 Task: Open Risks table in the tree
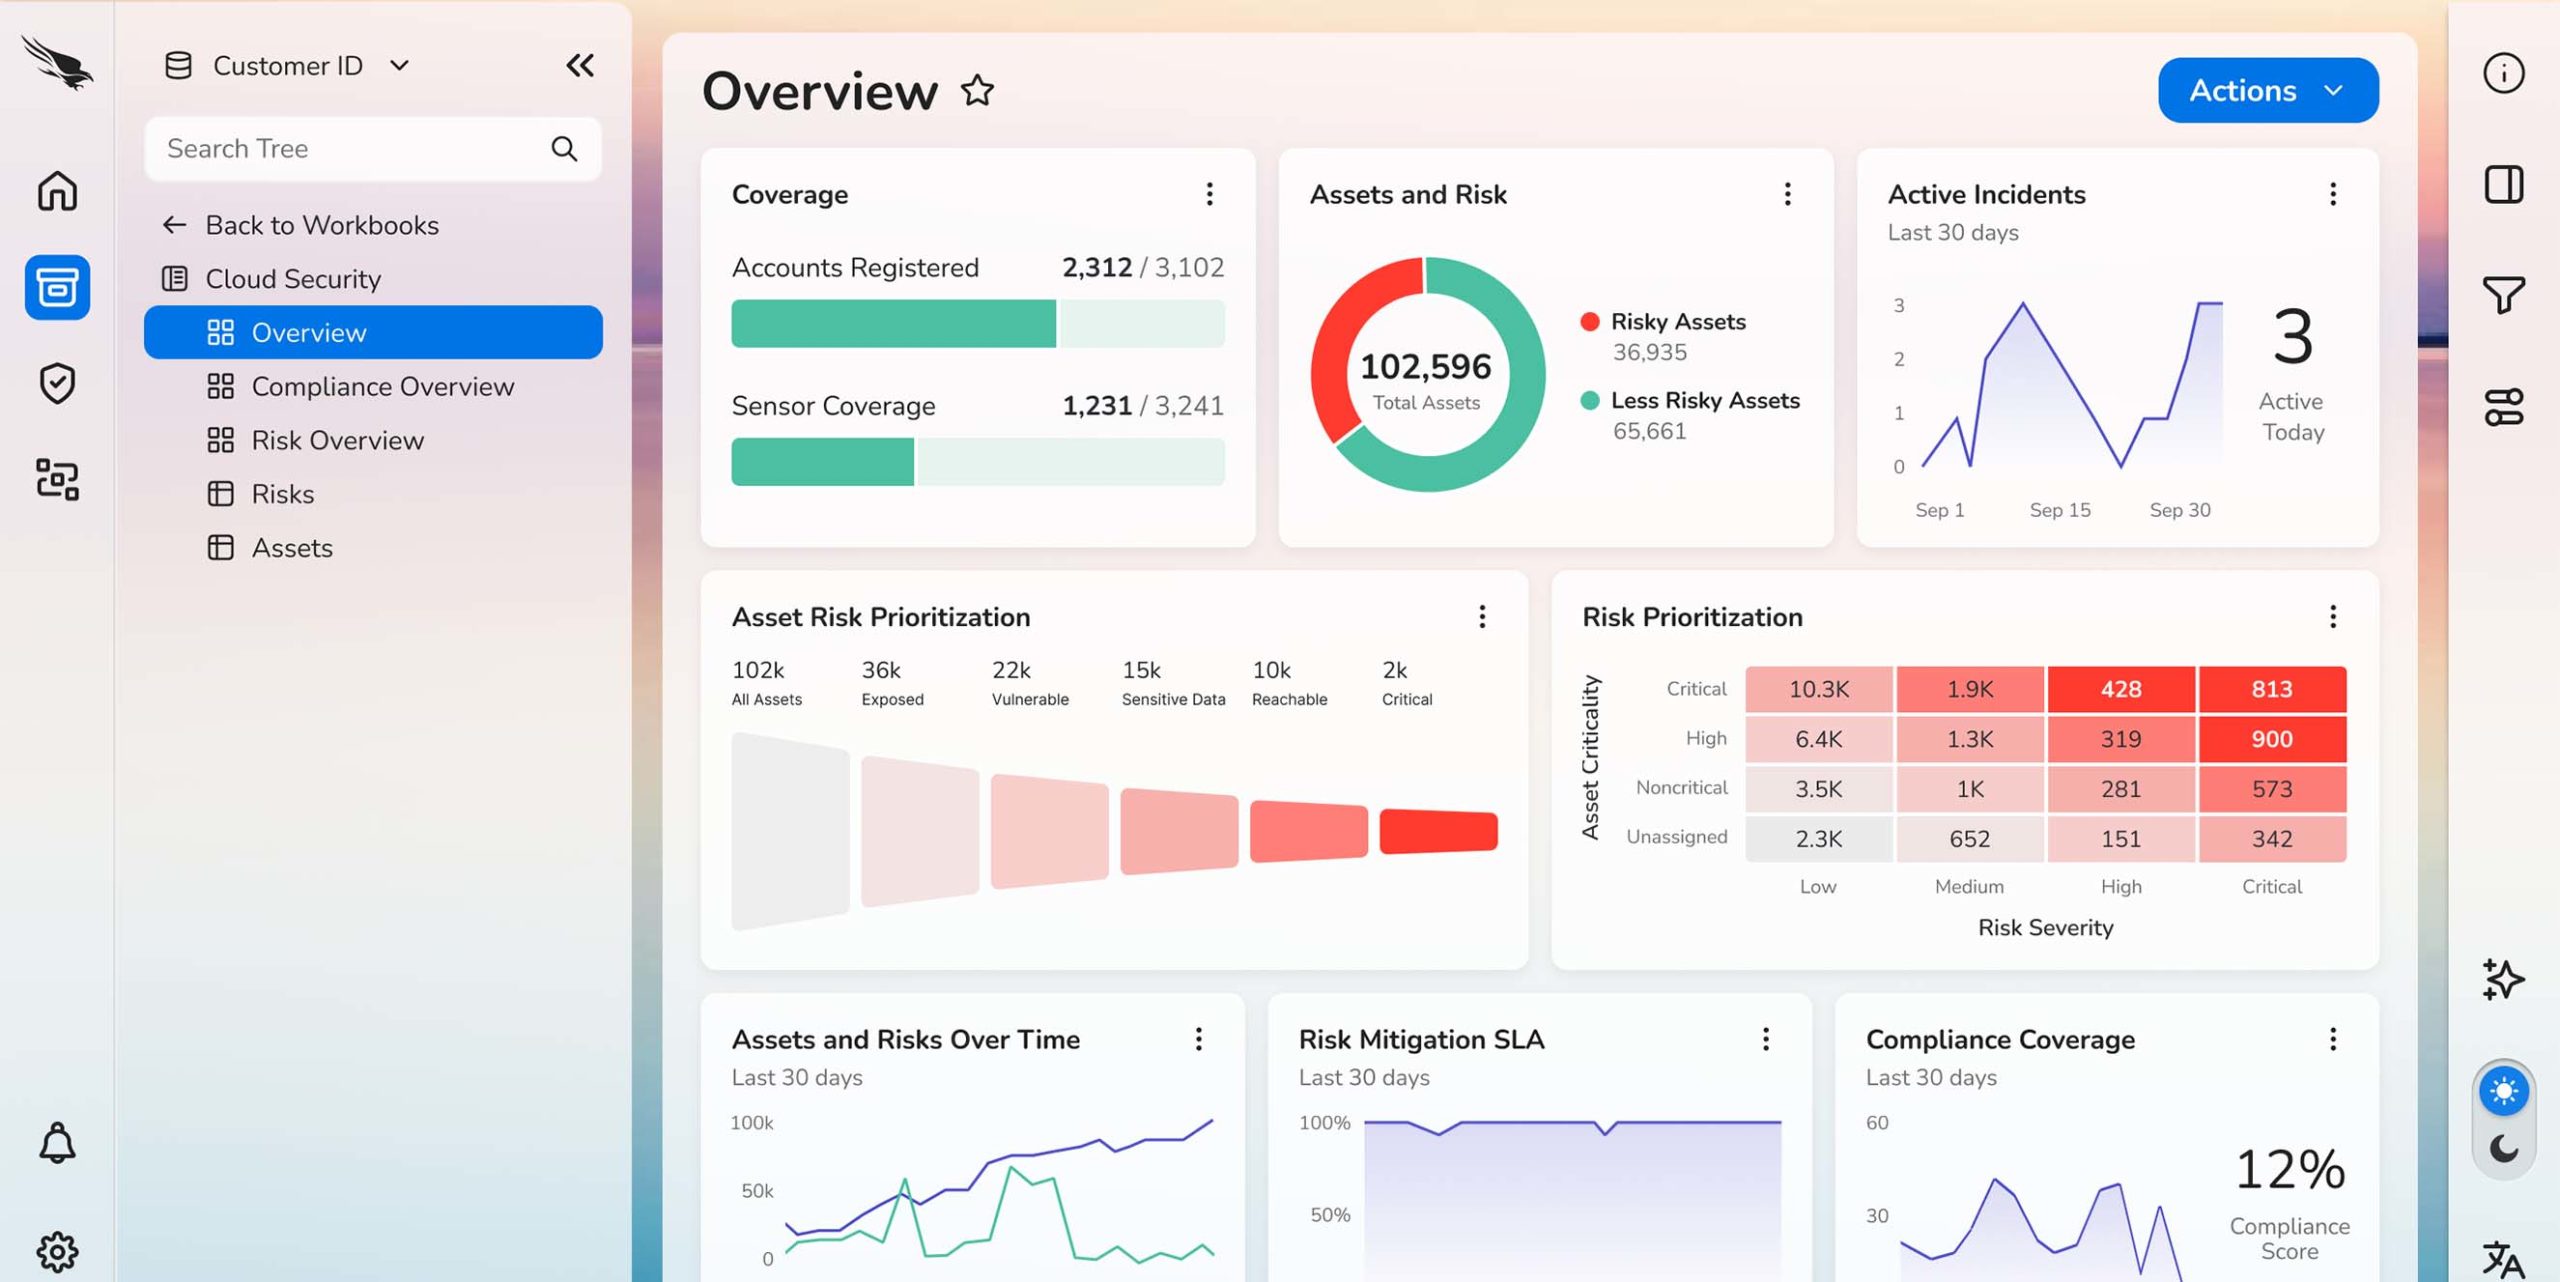(x=373, y=494)
